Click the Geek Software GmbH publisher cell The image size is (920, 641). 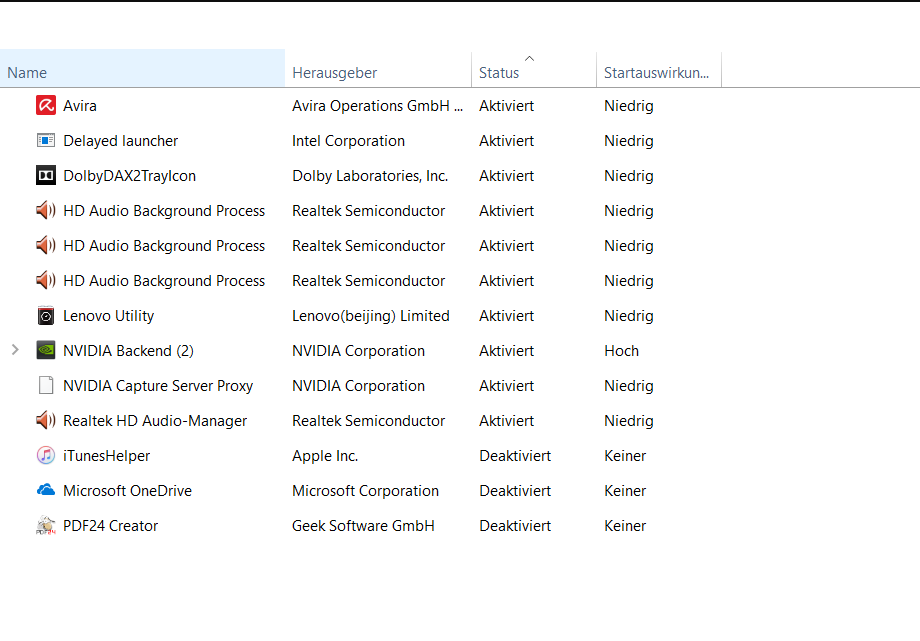[x=363, y=526]
